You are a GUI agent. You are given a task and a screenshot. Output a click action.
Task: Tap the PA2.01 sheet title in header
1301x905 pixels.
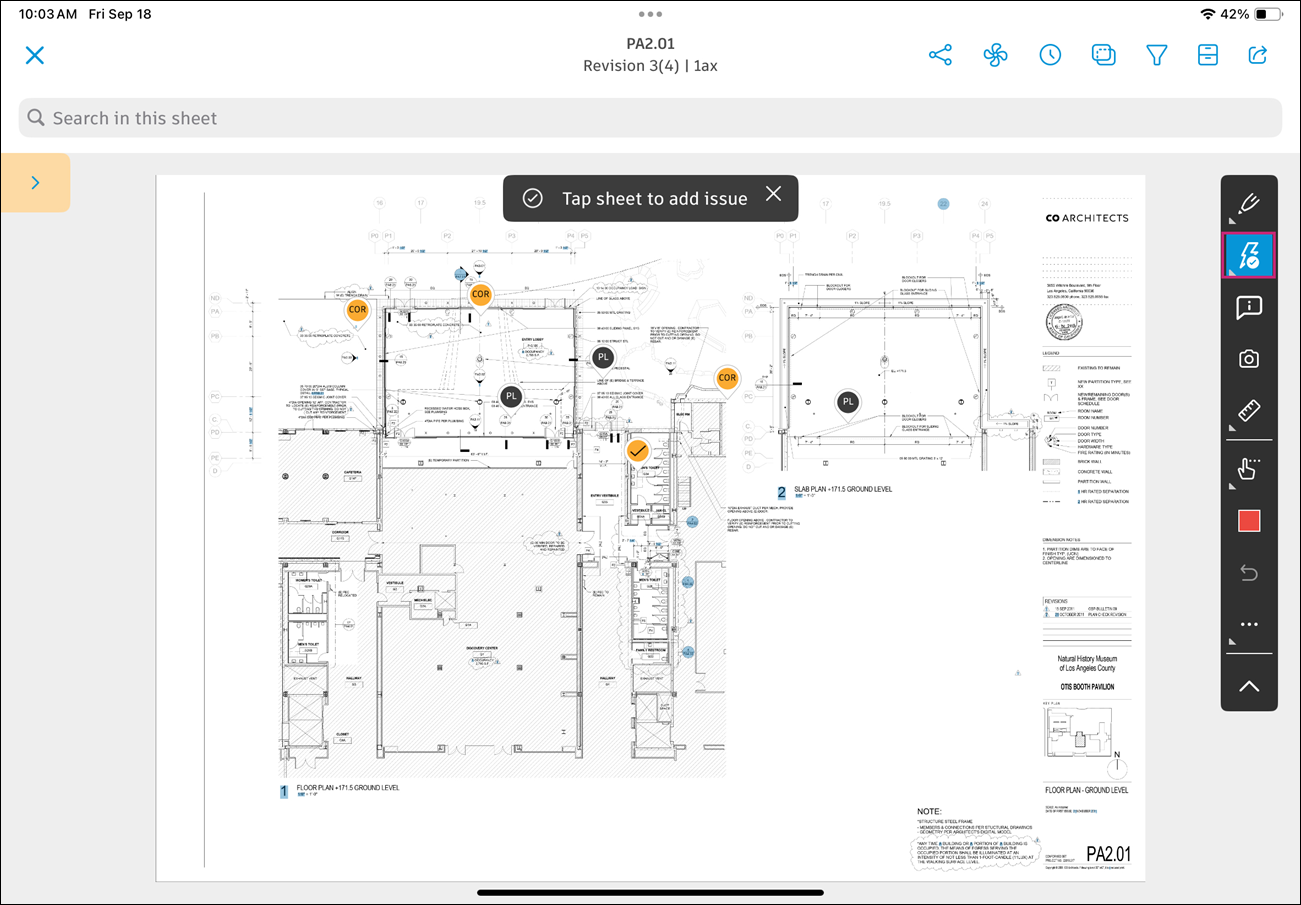(650, 44)
